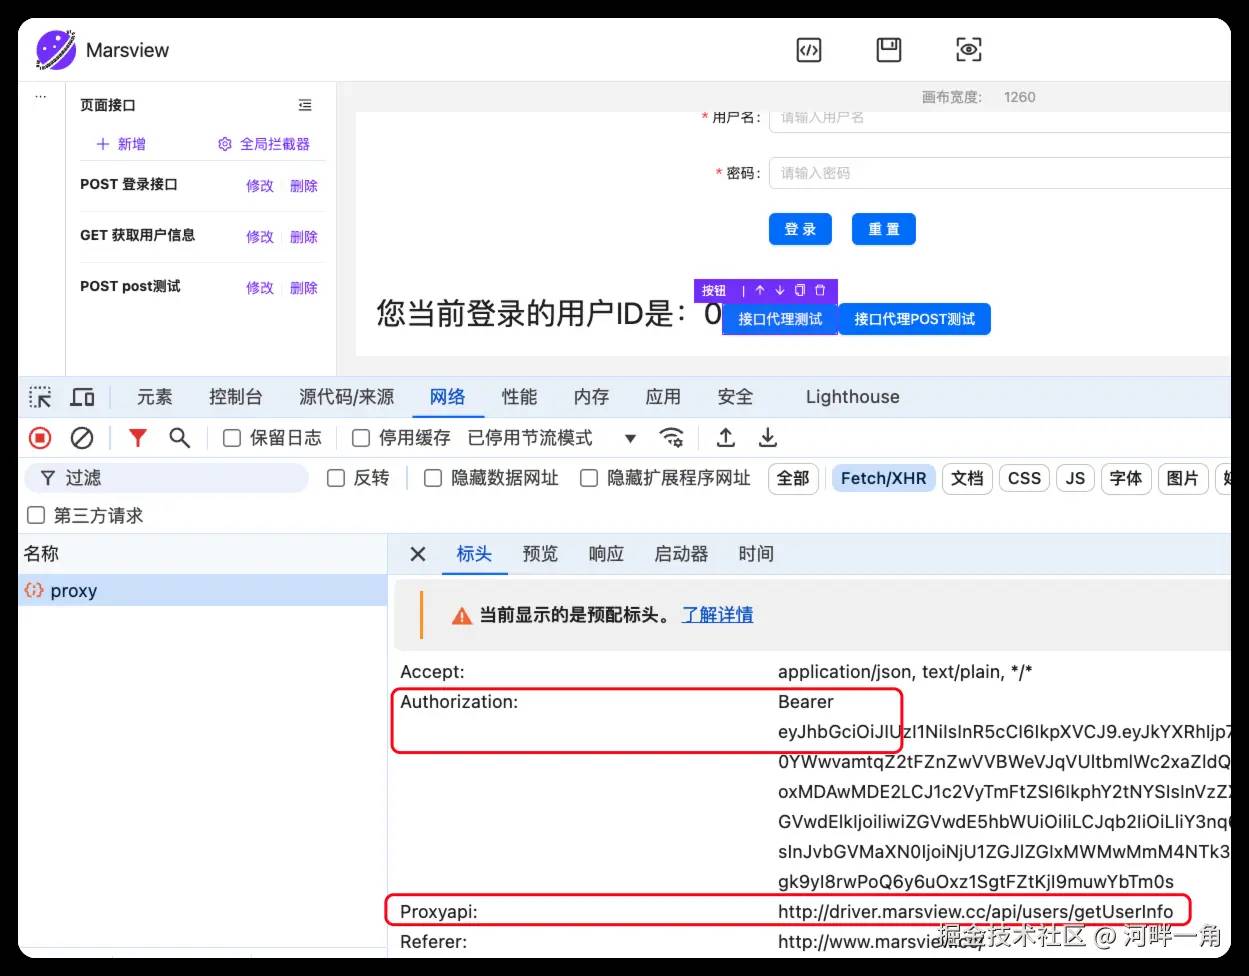Open the 全局拦截器 settings
Screen dimensions: 1249x976
pyautogui.click(x=264, y=144)
